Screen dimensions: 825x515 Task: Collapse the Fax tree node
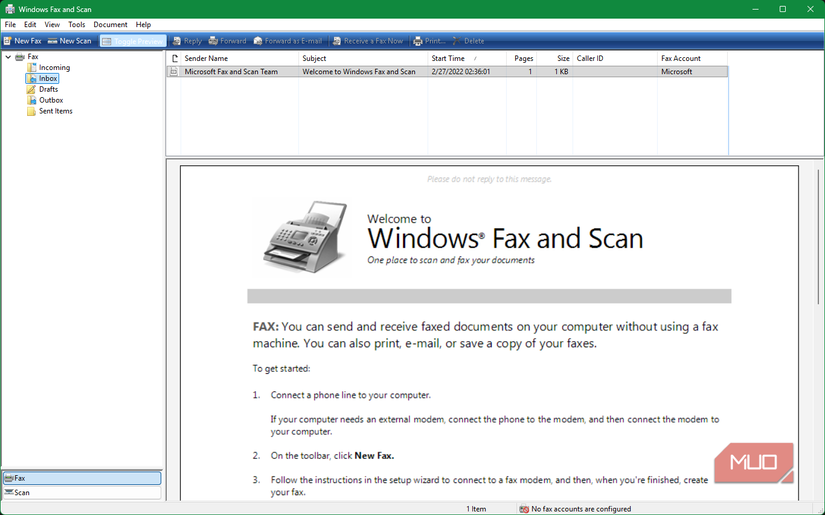8,57
